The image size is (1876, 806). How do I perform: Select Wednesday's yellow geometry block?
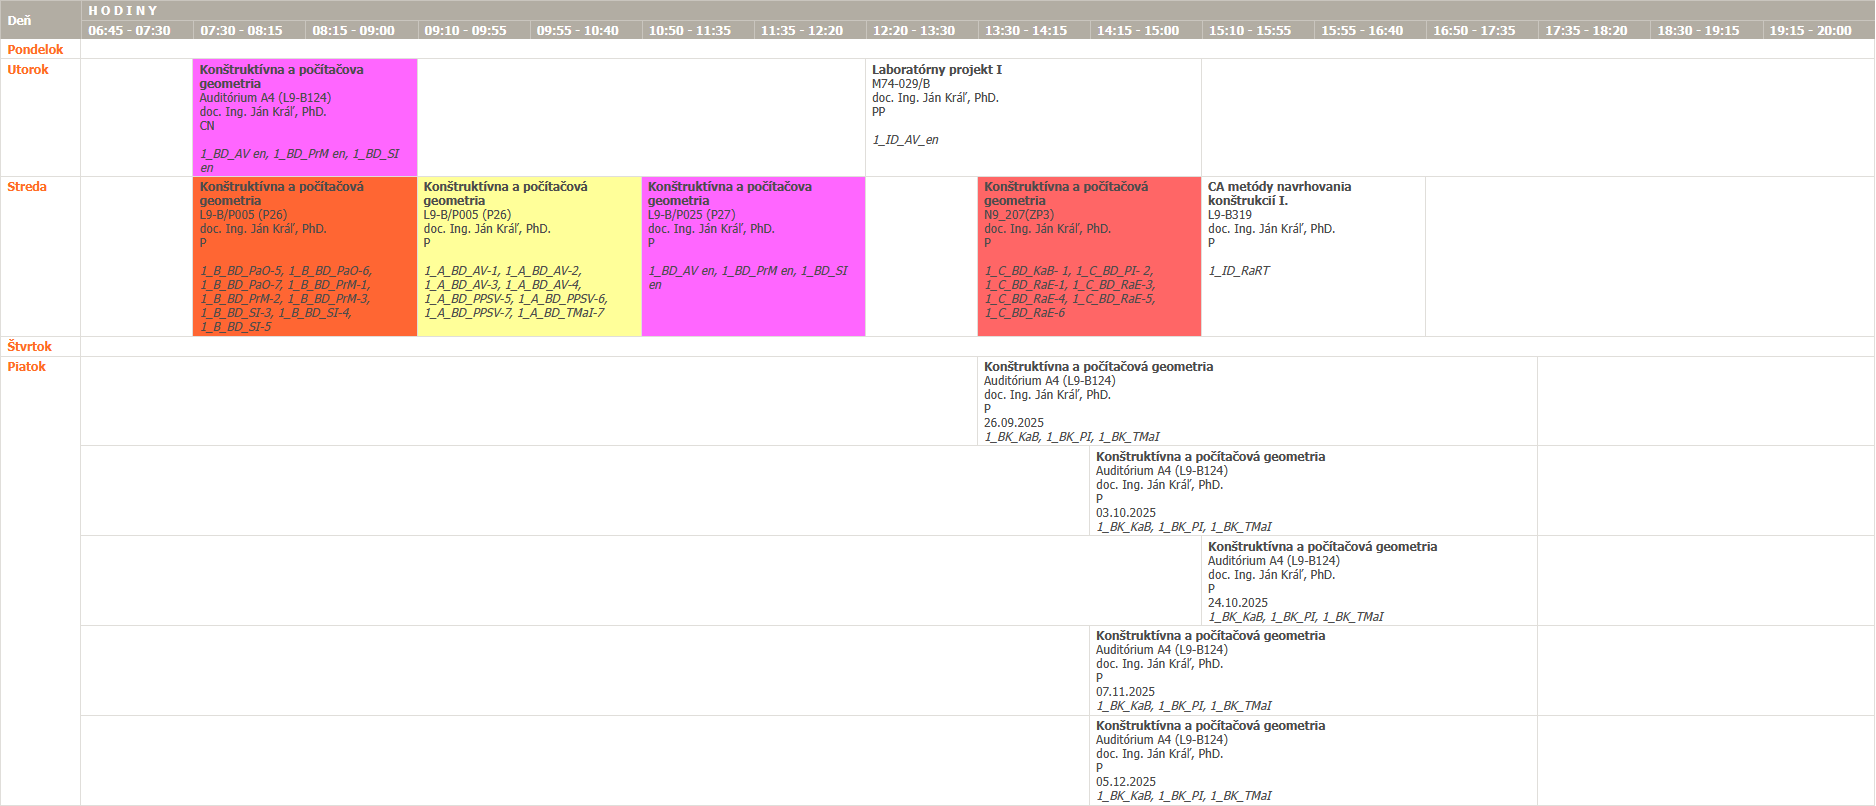coord(528,256)
